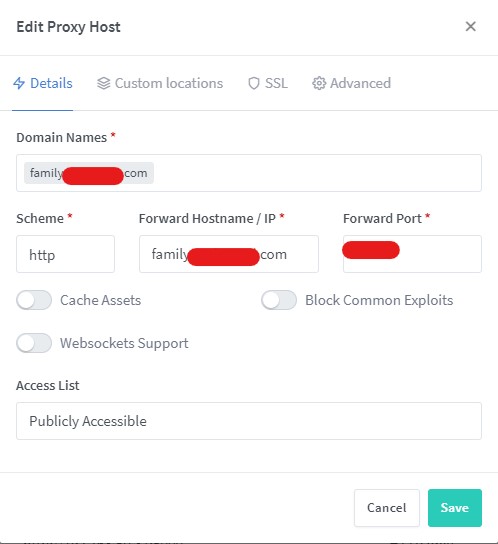Image resolution: width=498 pixels, height=544 pixels.
Task: Select the family domain name tag
Action: (x=89, y=173)
